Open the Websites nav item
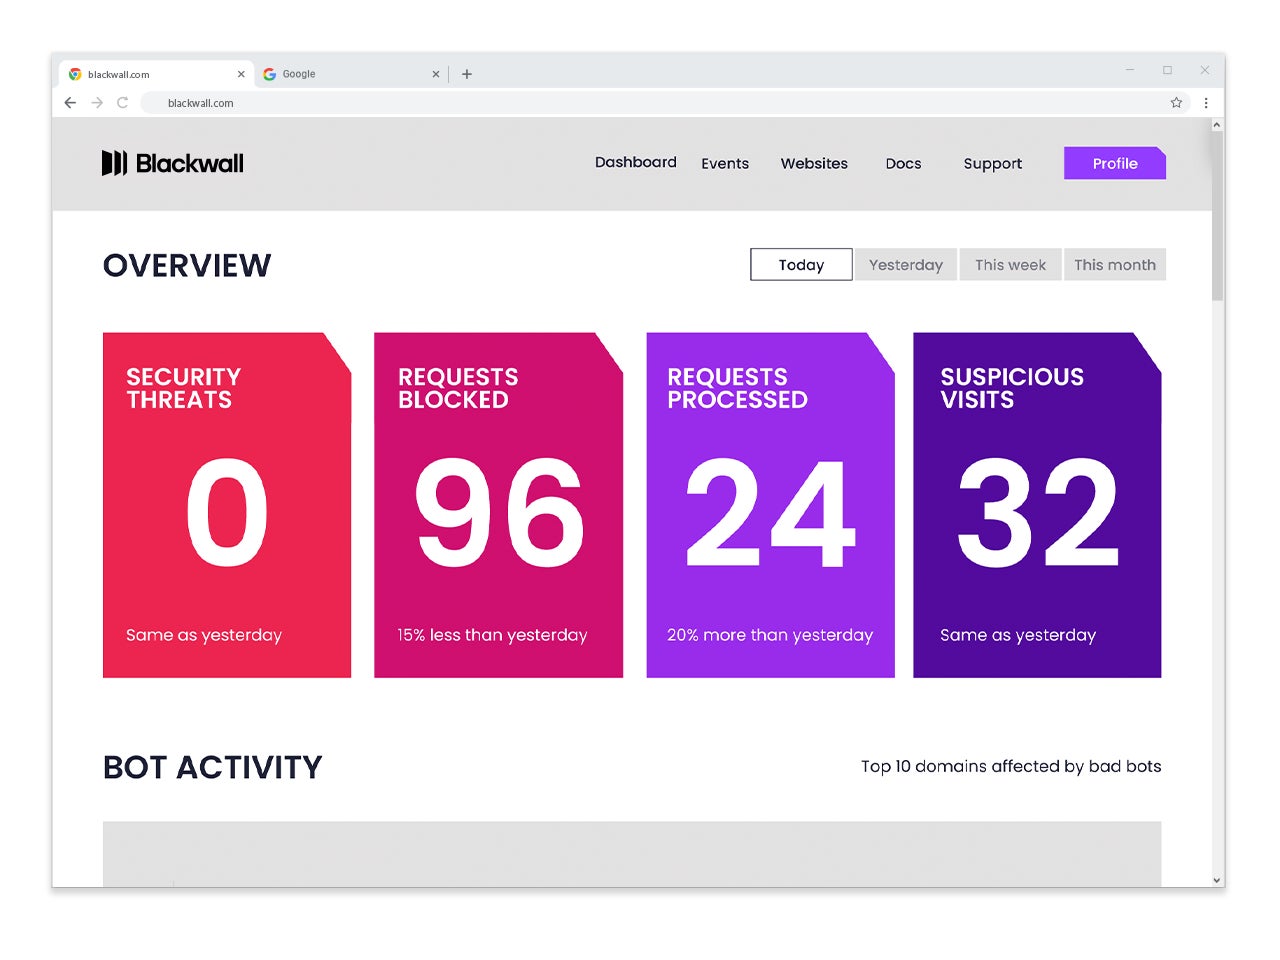The height and width of the screenshot is (960, 1280). coord(814,164)
